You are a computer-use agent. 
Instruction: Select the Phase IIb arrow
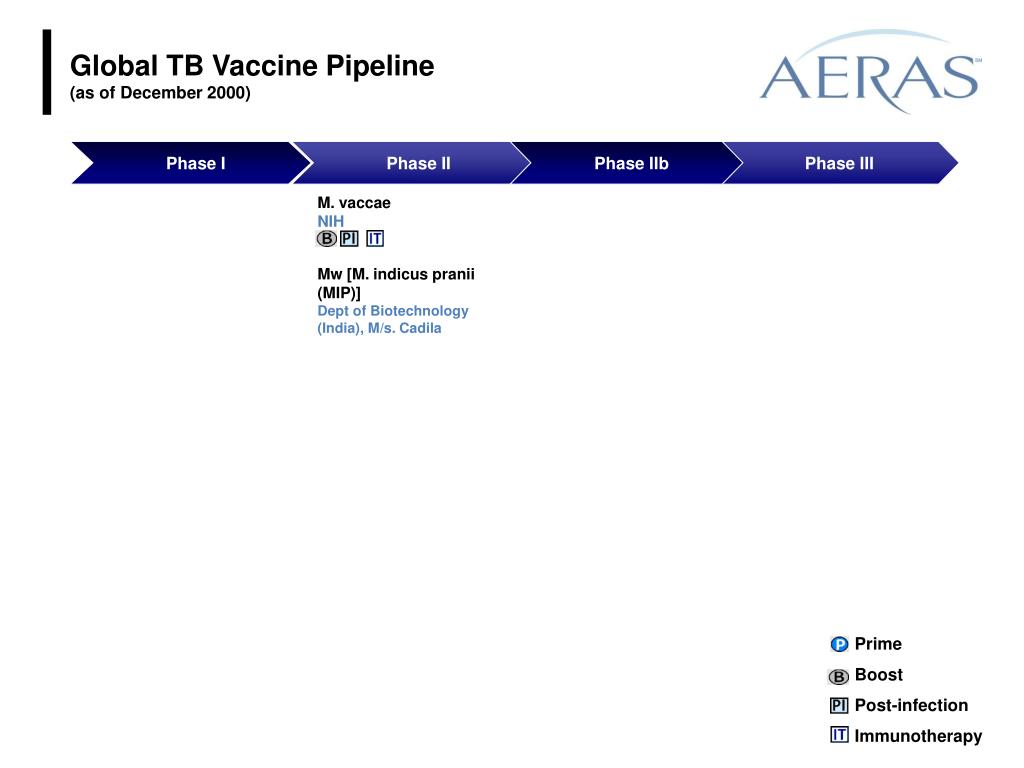(x=627, y=163)
